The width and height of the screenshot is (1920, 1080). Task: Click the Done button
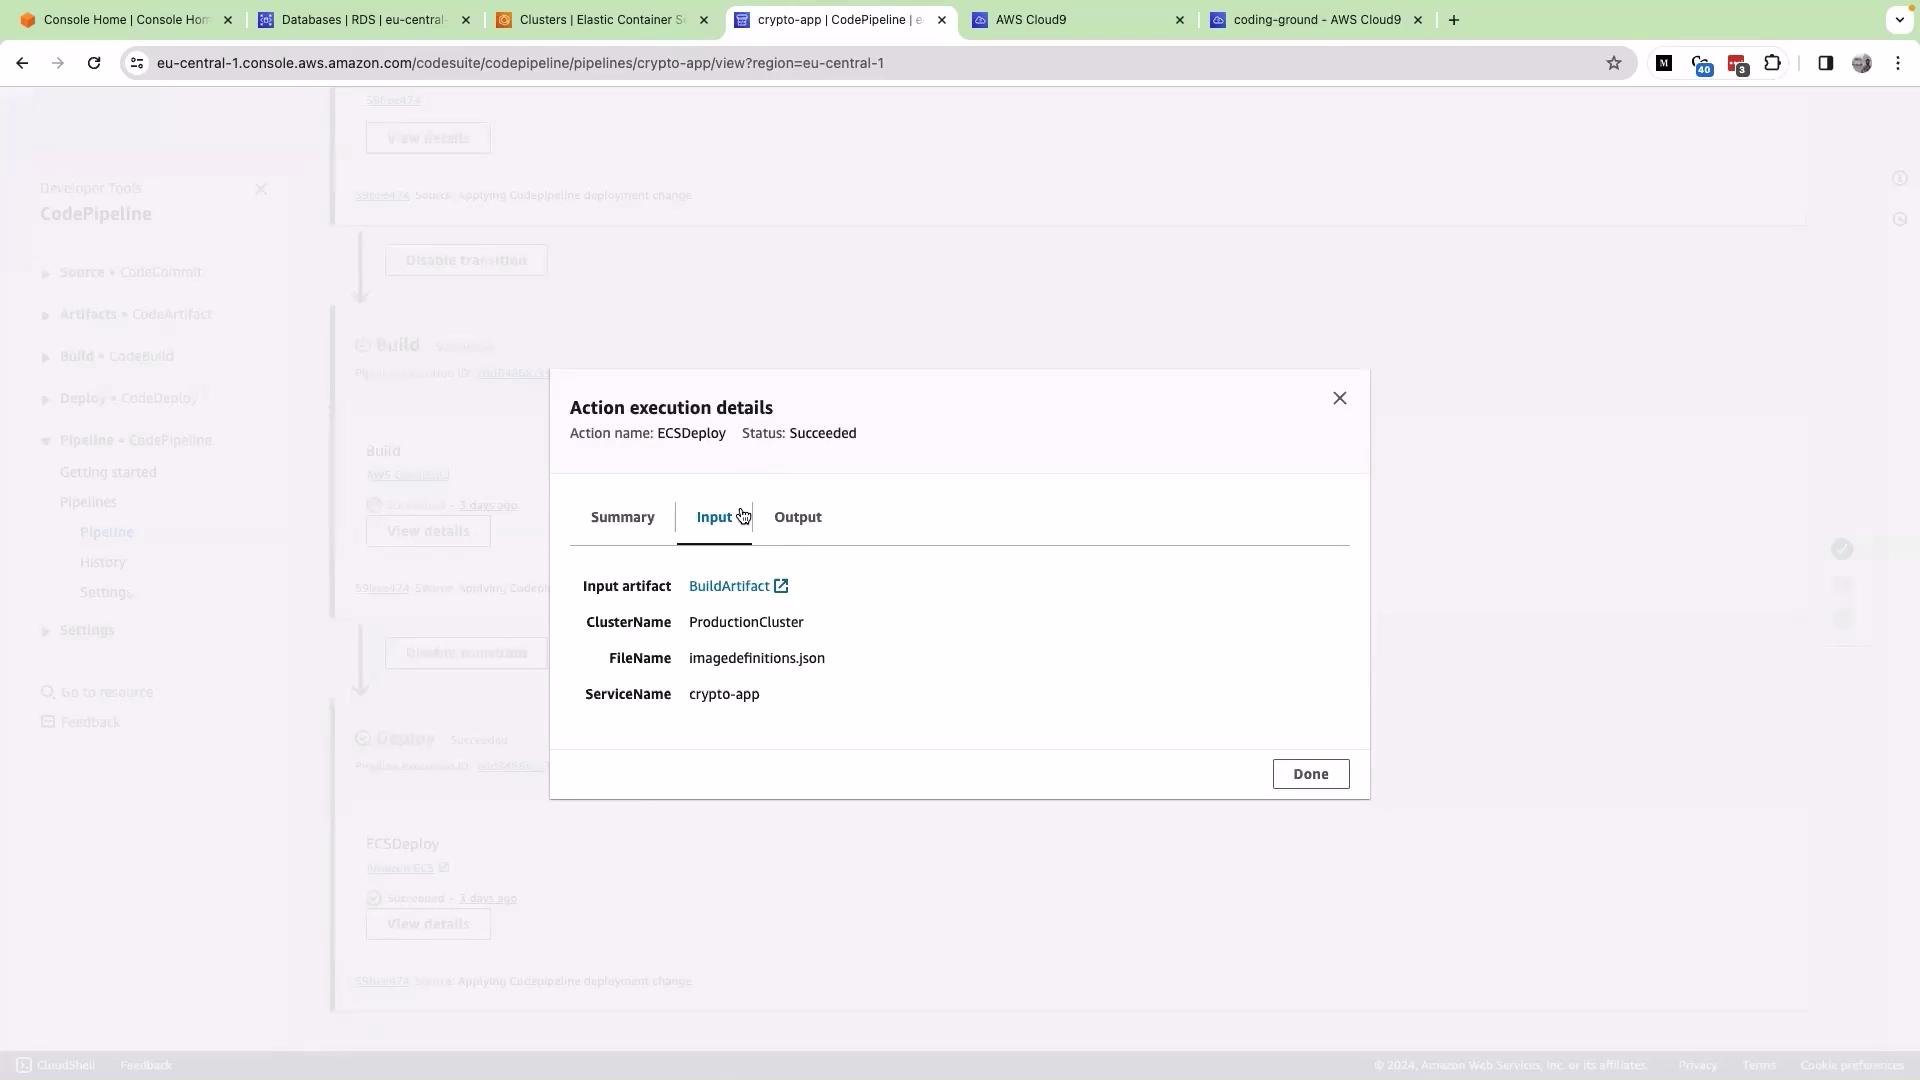tap(1310, 774)
